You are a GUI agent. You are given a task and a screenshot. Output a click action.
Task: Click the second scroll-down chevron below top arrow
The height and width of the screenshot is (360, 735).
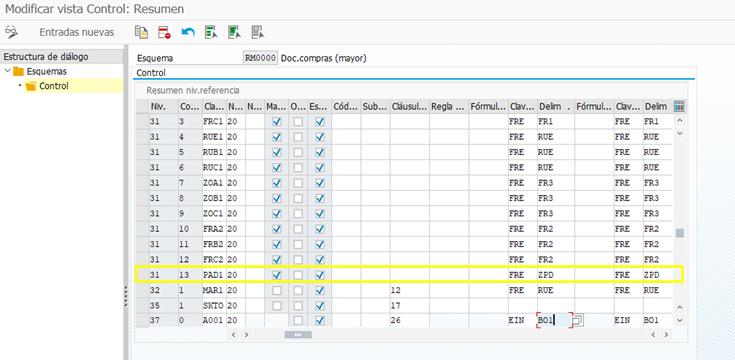679,133
